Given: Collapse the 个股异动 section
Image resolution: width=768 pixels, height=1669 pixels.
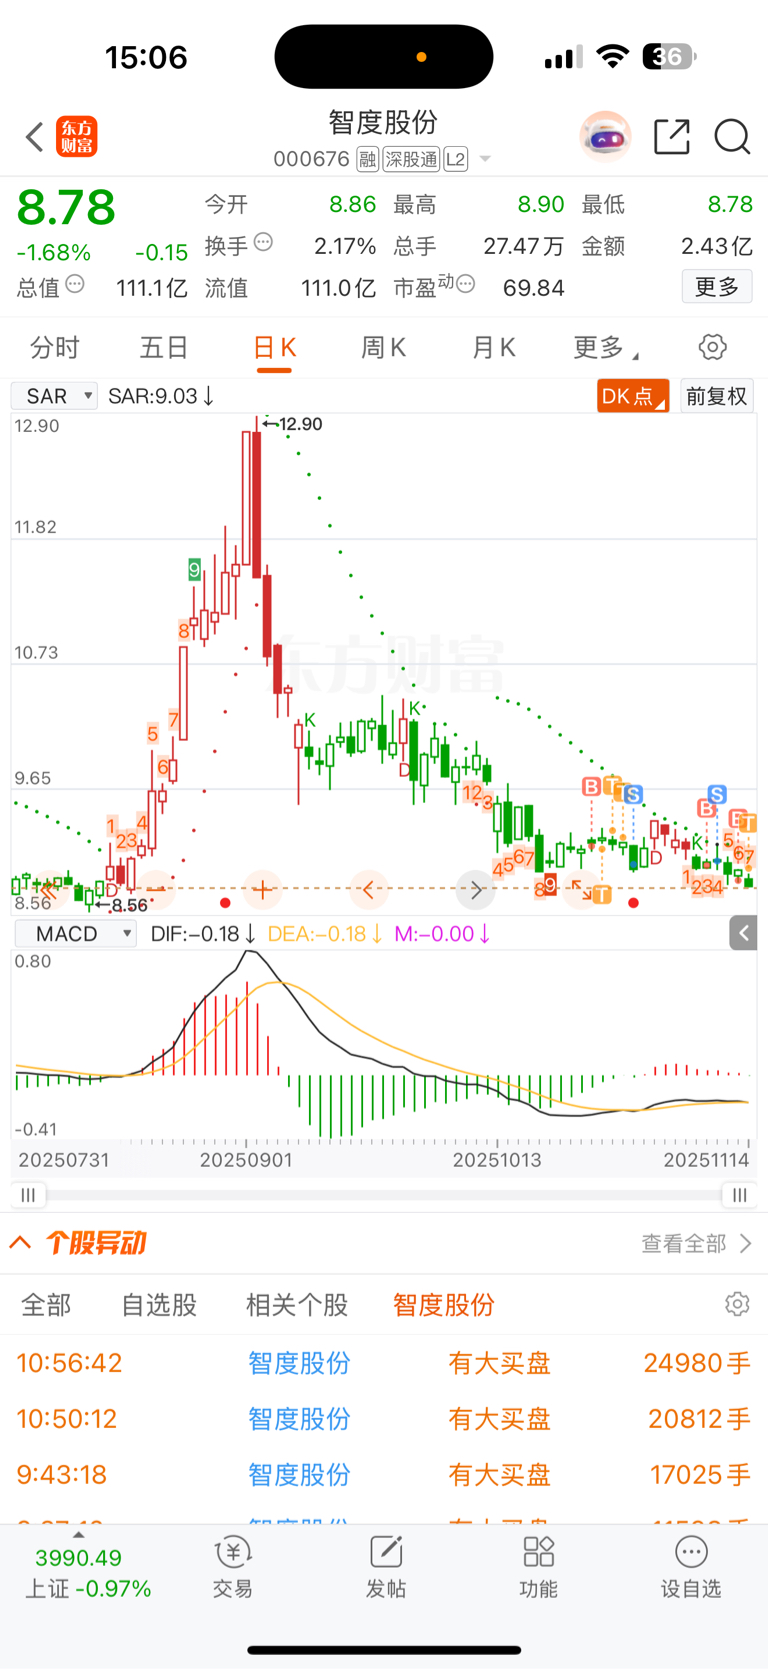Looking at the screenshot, I should pyautogui.click(x=21, y=1243).
